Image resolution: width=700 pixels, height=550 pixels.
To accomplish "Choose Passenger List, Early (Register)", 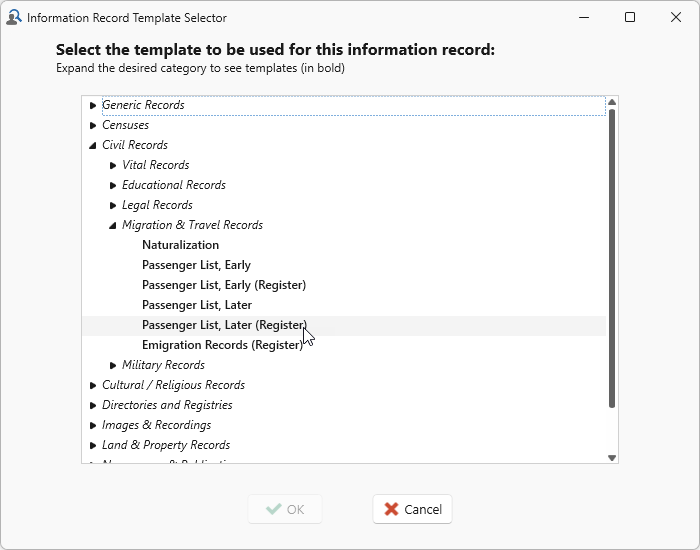I will point(223,285).
